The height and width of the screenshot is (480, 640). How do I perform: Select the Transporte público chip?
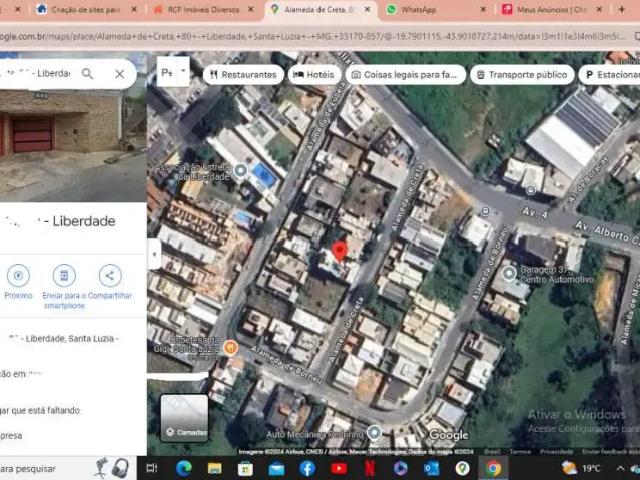[521, 75]
